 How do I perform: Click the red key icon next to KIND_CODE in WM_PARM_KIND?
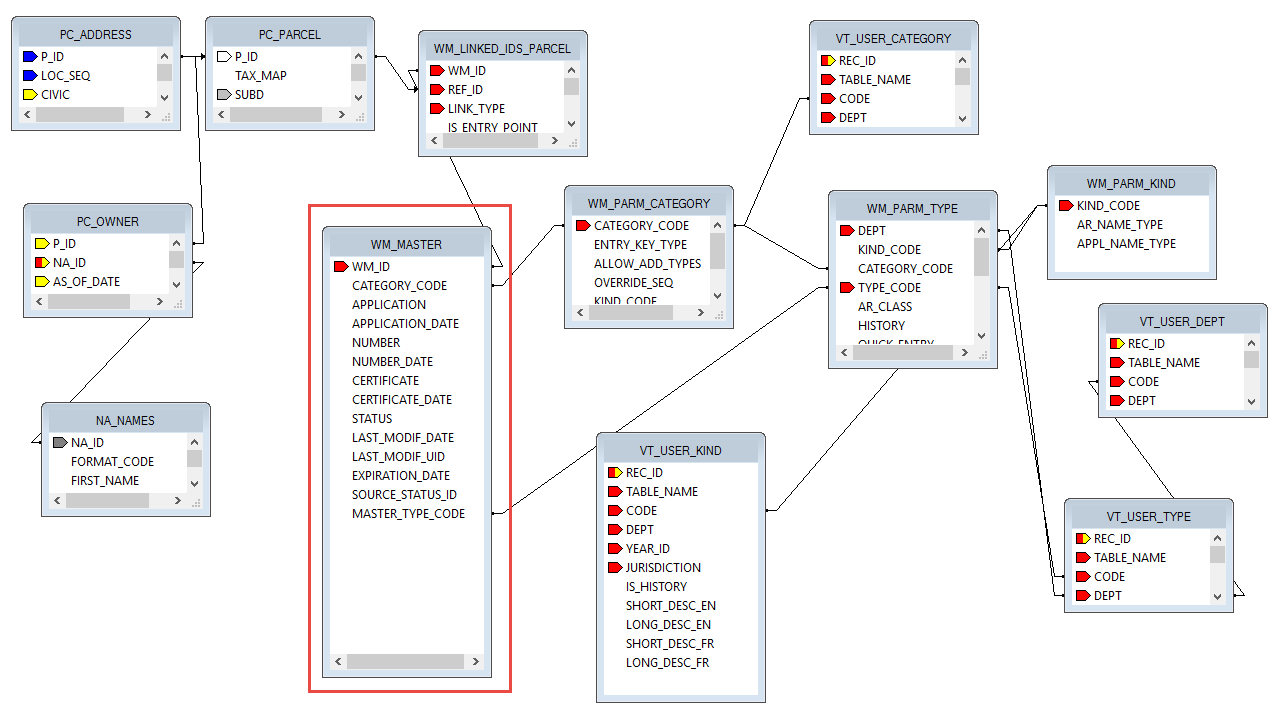(x=1065, y=206)
